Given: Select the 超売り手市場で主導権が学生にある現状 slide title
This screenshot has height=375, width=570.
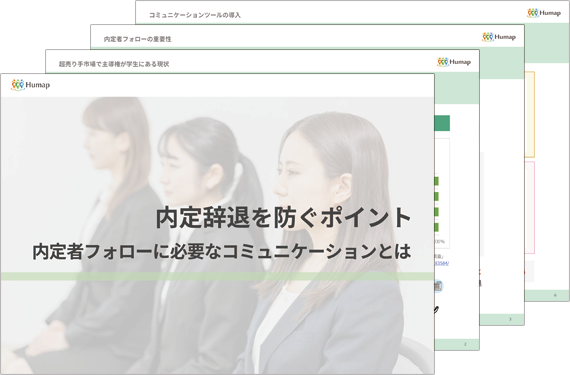Looking at the screenshot, I should [x=114, y=64].
